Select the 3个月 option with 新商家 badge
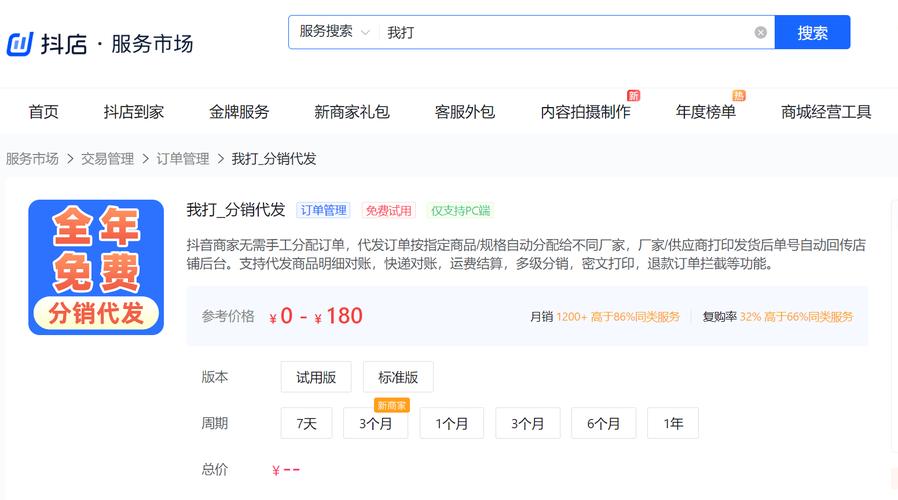This screenshot has width=898, height=500. pos(376,423)
